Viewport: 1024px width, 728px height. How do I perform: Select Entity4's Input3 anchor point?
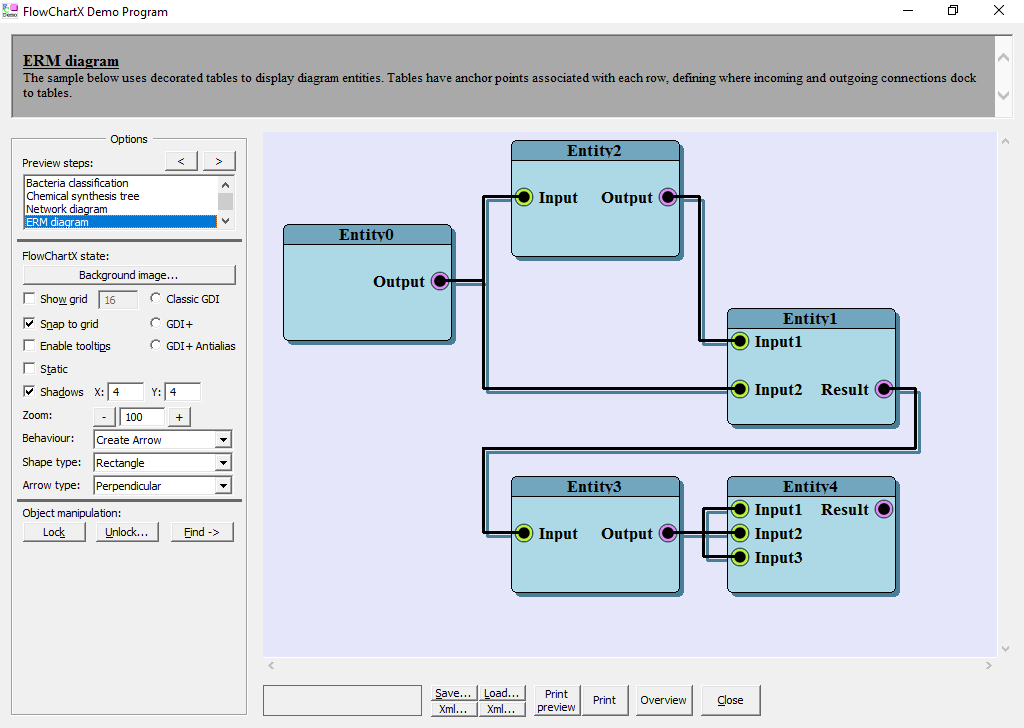[739, 558]
